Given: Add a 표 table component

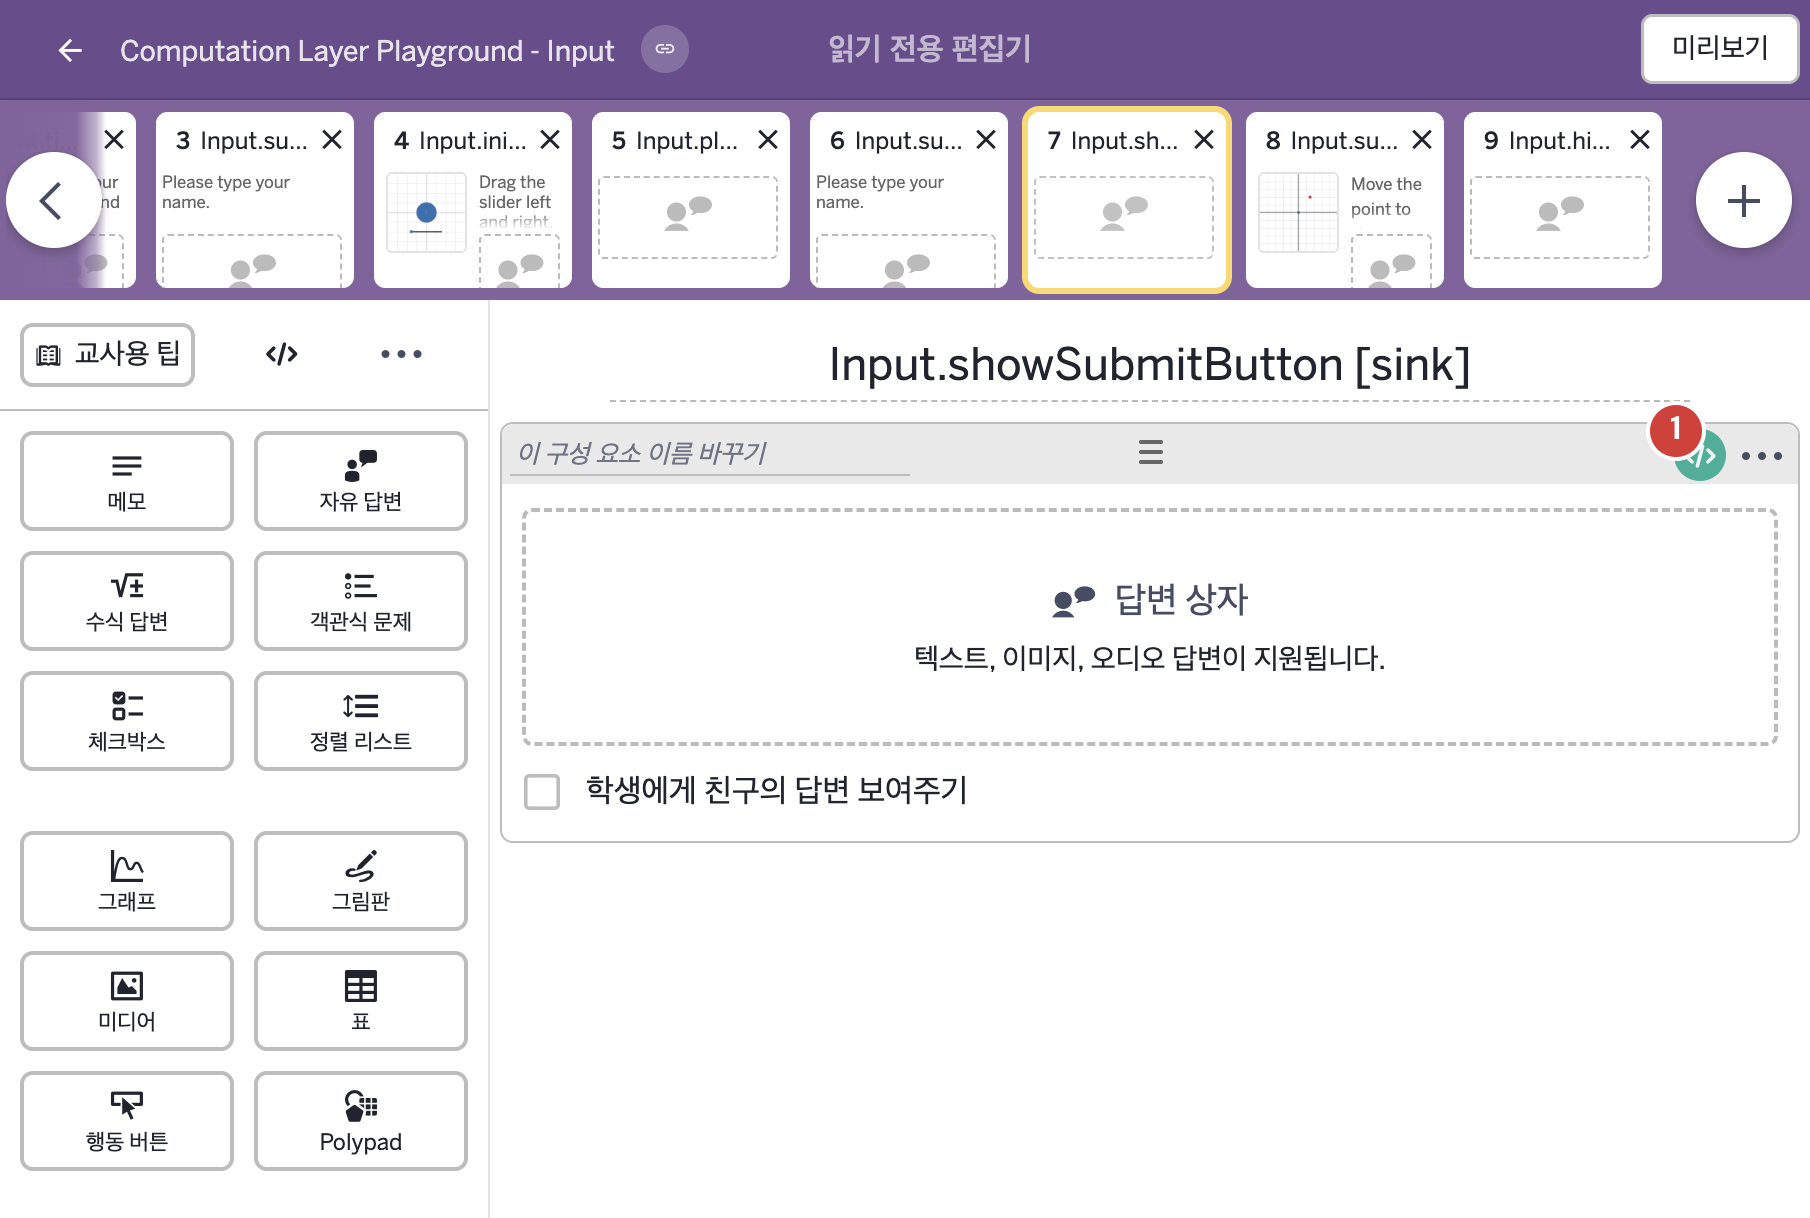Looking at the screenshot, I should (x=361, y=1001).
